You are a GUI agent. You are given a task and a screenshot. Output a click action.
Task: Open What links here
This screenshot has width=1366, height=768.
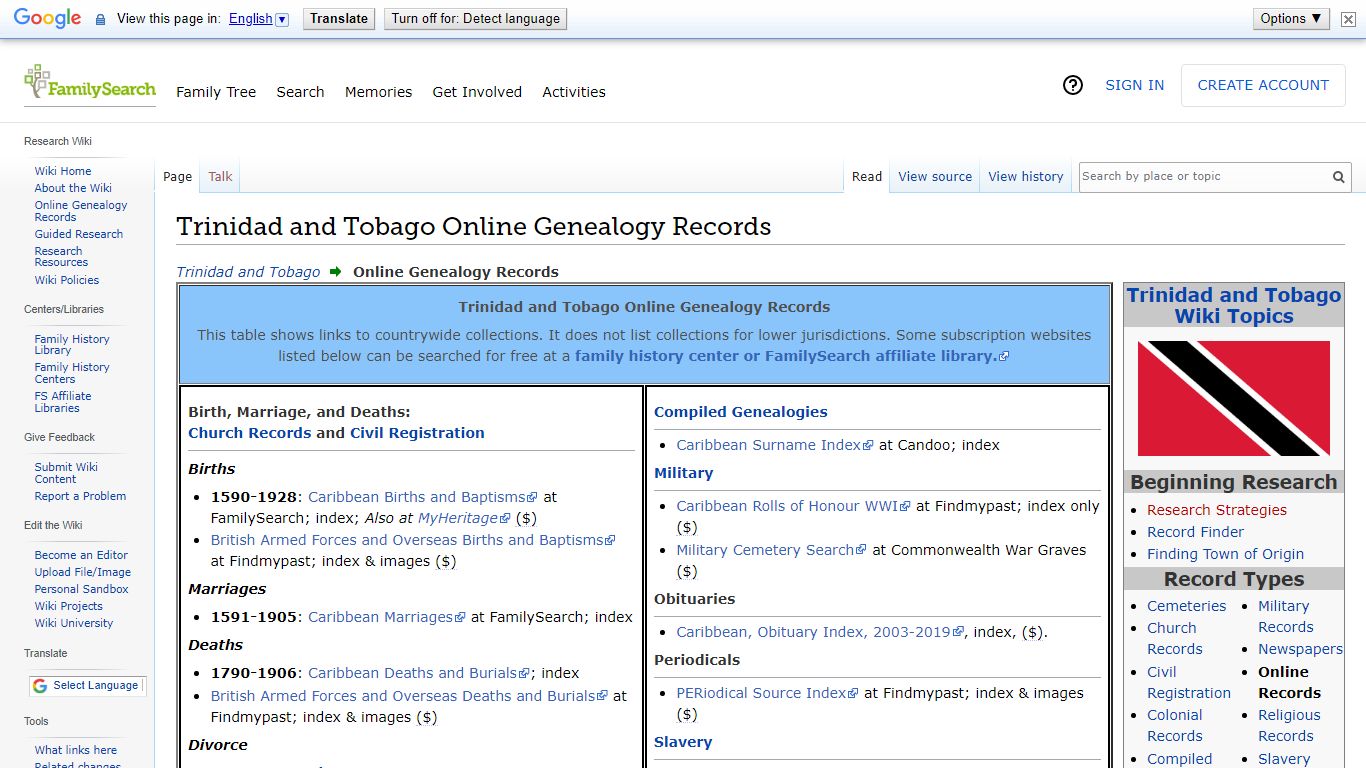tap(76, 750)
